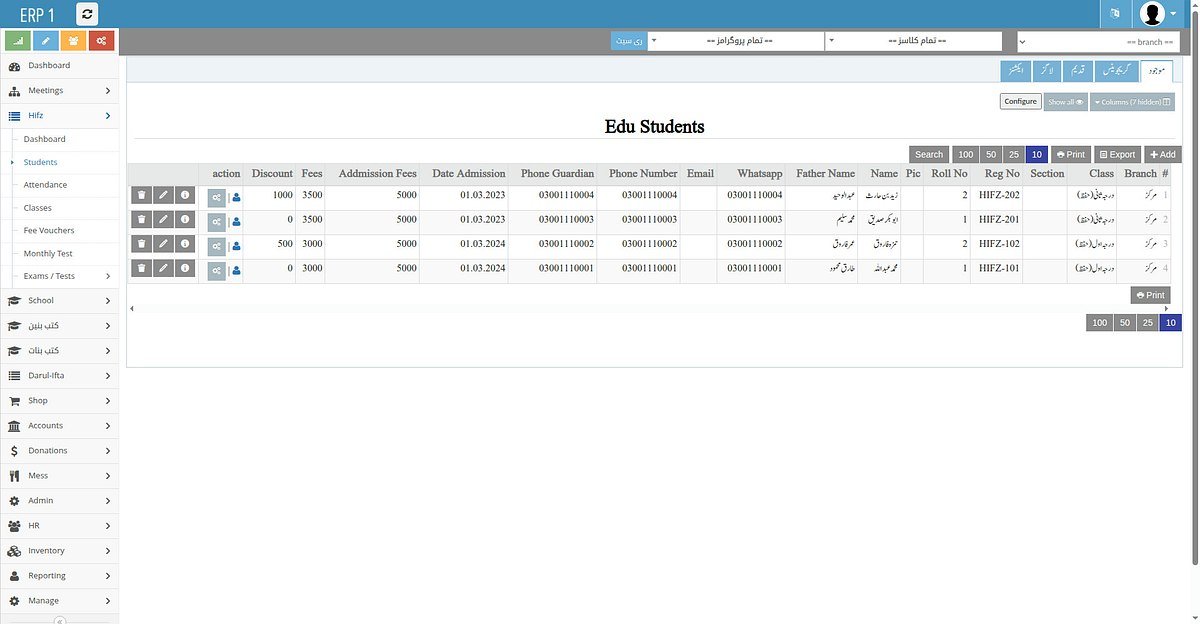Open Attendance under Hifz
Viewport: 1200px width, 625px height.
click(64, 185)
